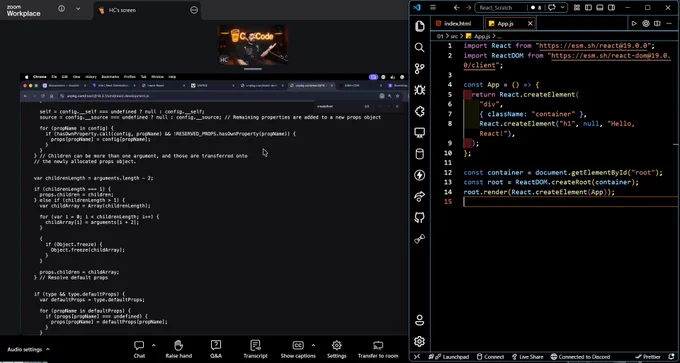
Task: Toggle the secondary side bar
Action: tap(611, 7)
